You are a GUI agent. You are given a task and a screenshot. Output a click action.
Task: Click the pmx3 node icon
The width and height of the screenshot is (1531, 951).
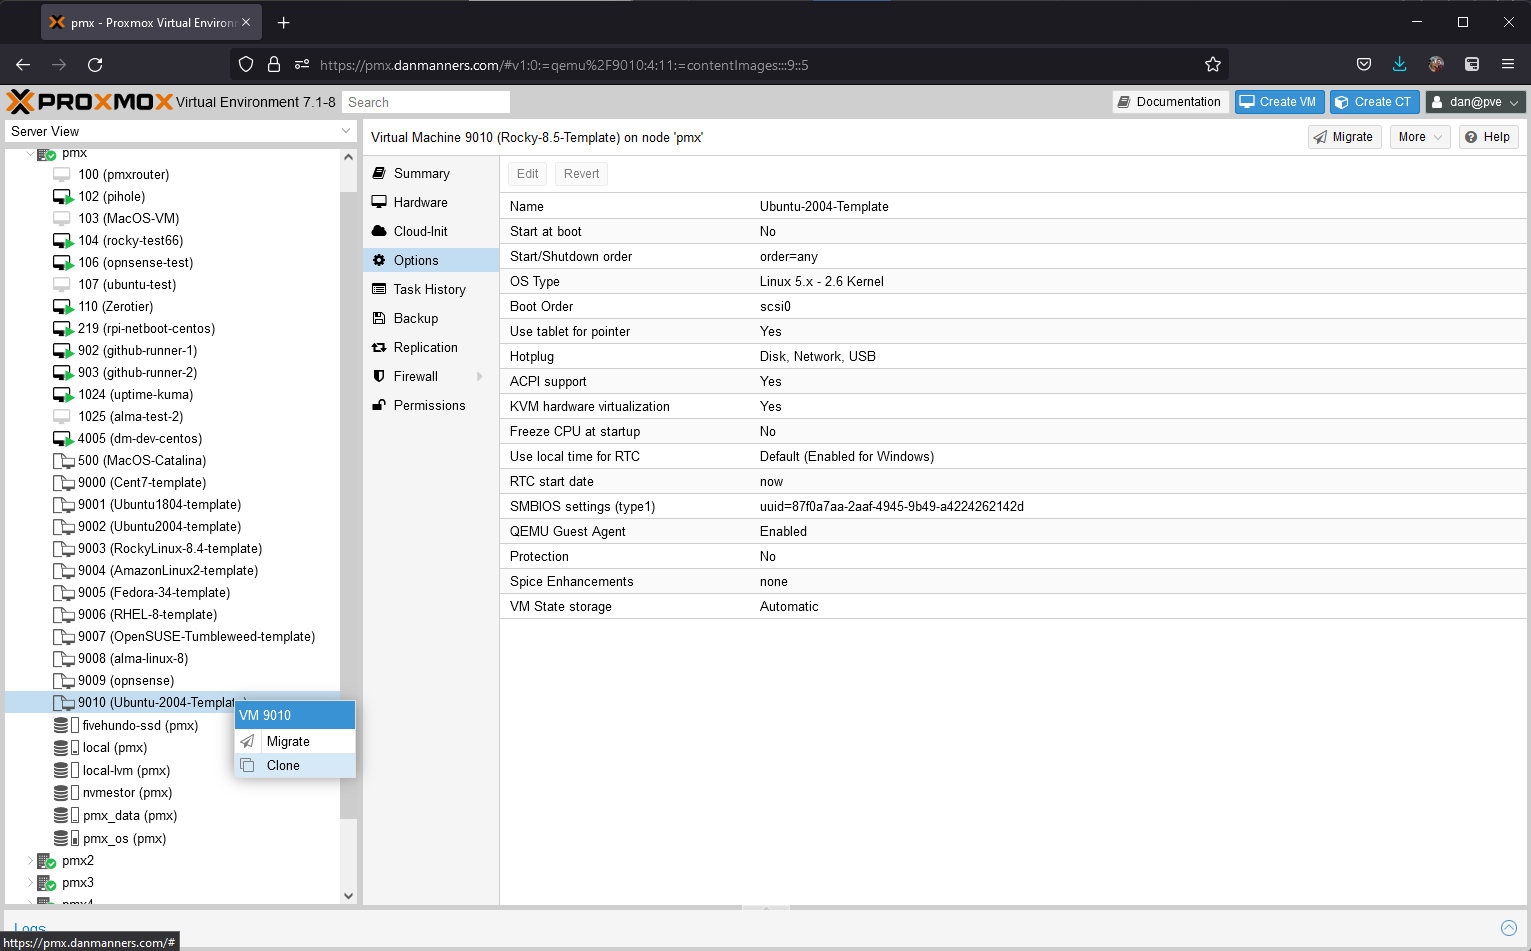click(46, 882)
